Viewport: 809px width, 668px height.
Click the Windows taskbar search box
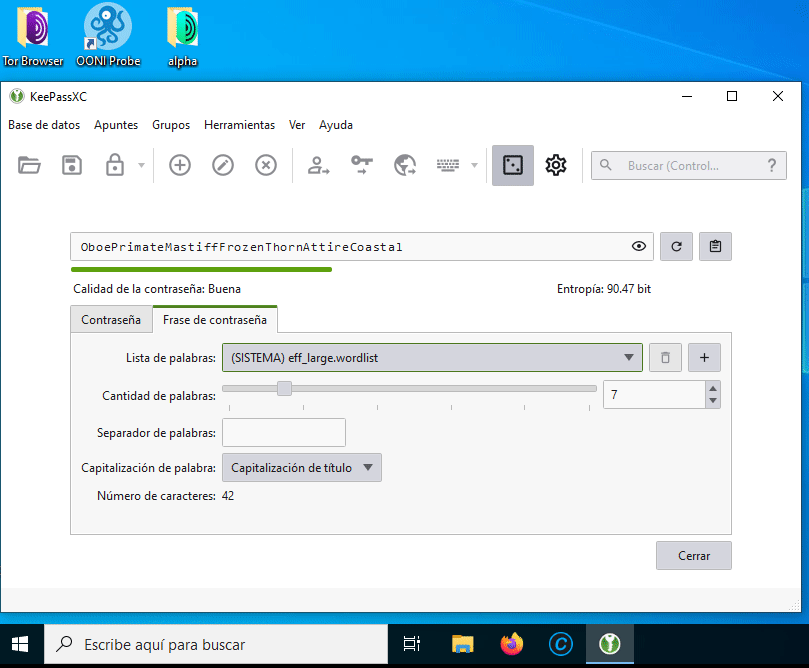coord(216,644)
